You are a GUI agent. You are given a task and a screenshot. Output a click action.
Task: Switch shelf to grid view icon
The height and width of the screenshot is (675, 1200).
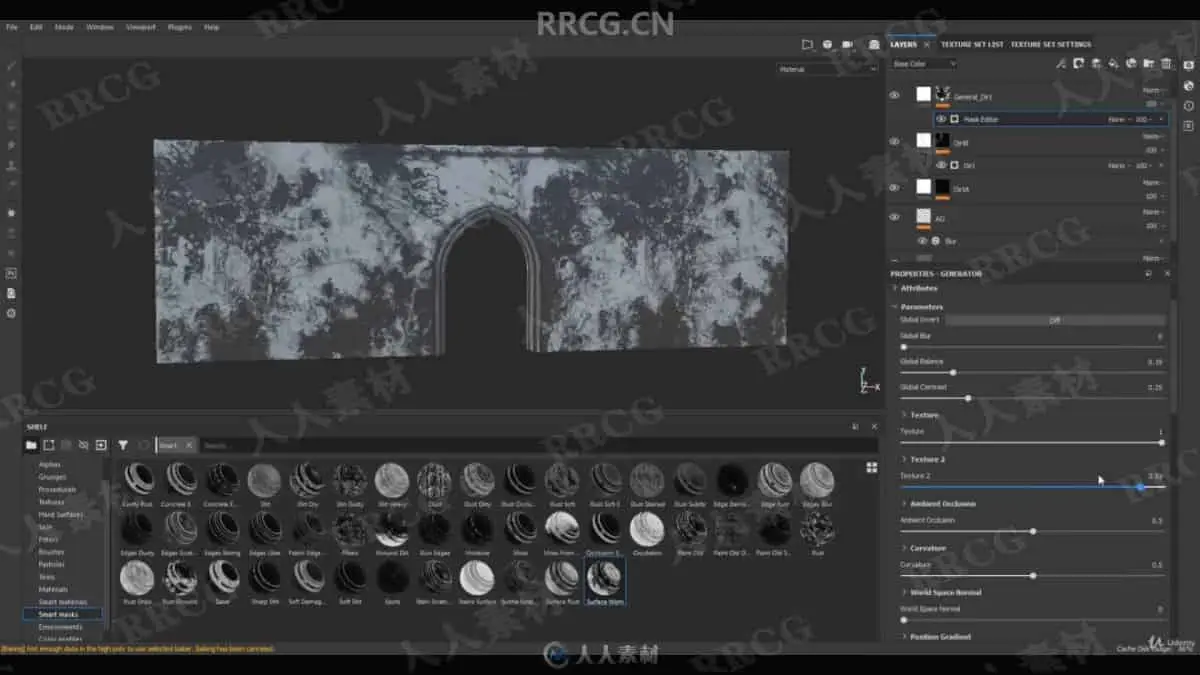pos(872,467)
